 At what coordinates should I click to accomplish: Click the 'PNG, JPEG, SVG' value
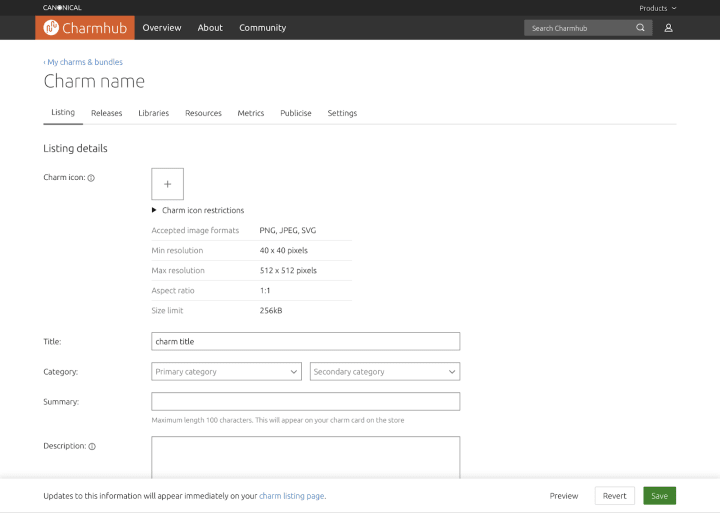point(288,231)
